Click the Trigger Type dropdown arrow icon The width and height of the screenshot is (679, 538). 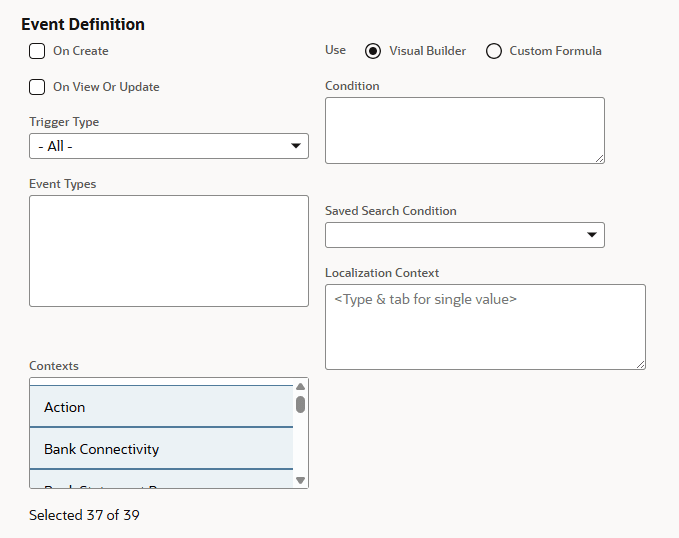[296, 146]
